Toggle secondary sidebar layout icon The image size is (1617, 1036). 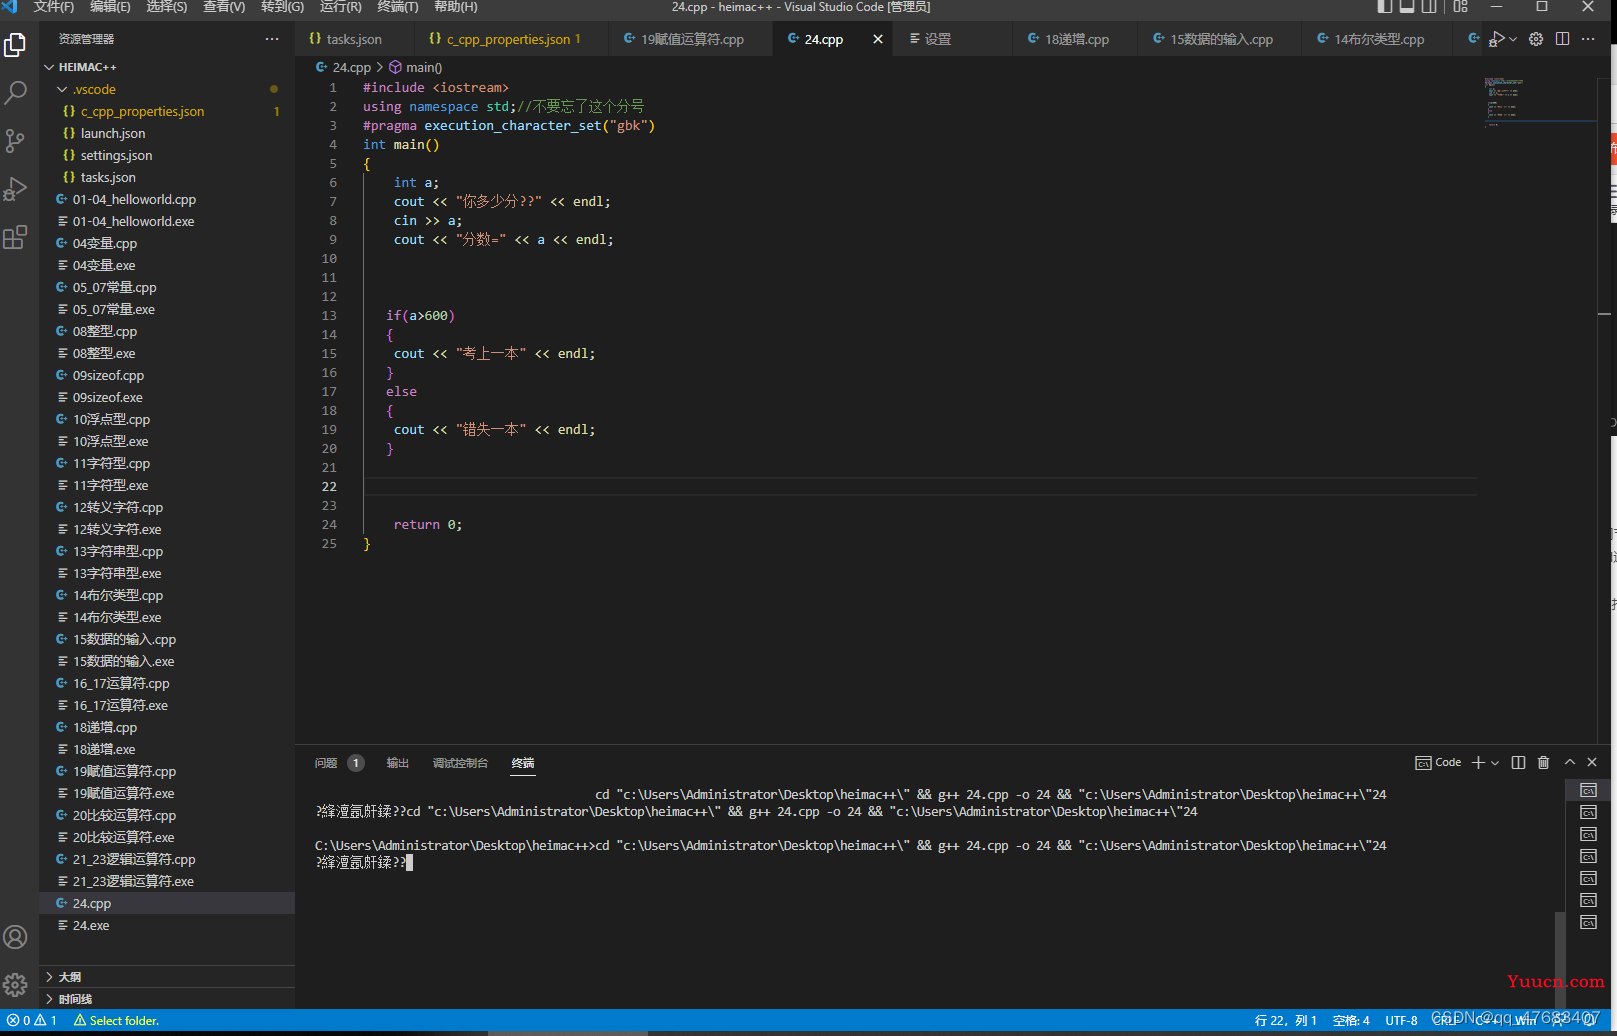pos(1429,7)
